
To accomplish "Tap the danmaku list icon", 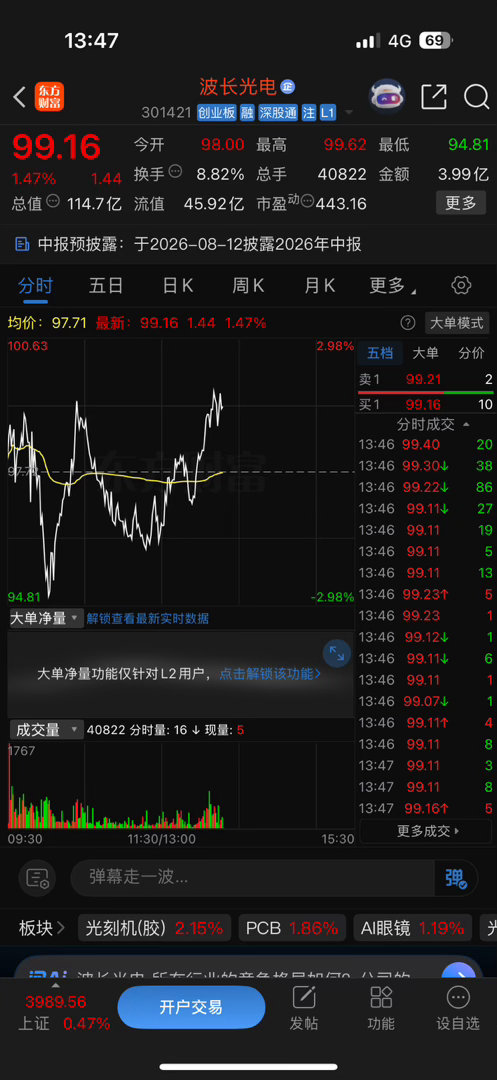I will [36, 878].
